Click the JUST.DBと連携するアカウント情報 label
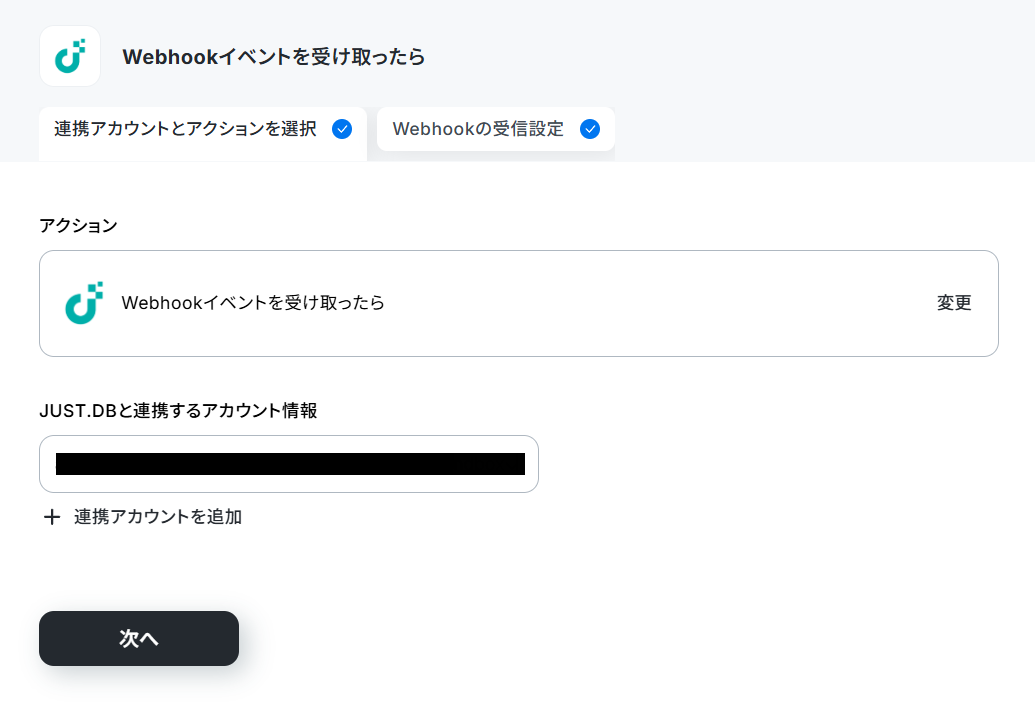This screenshot has height=721, width=1035. 178,411
